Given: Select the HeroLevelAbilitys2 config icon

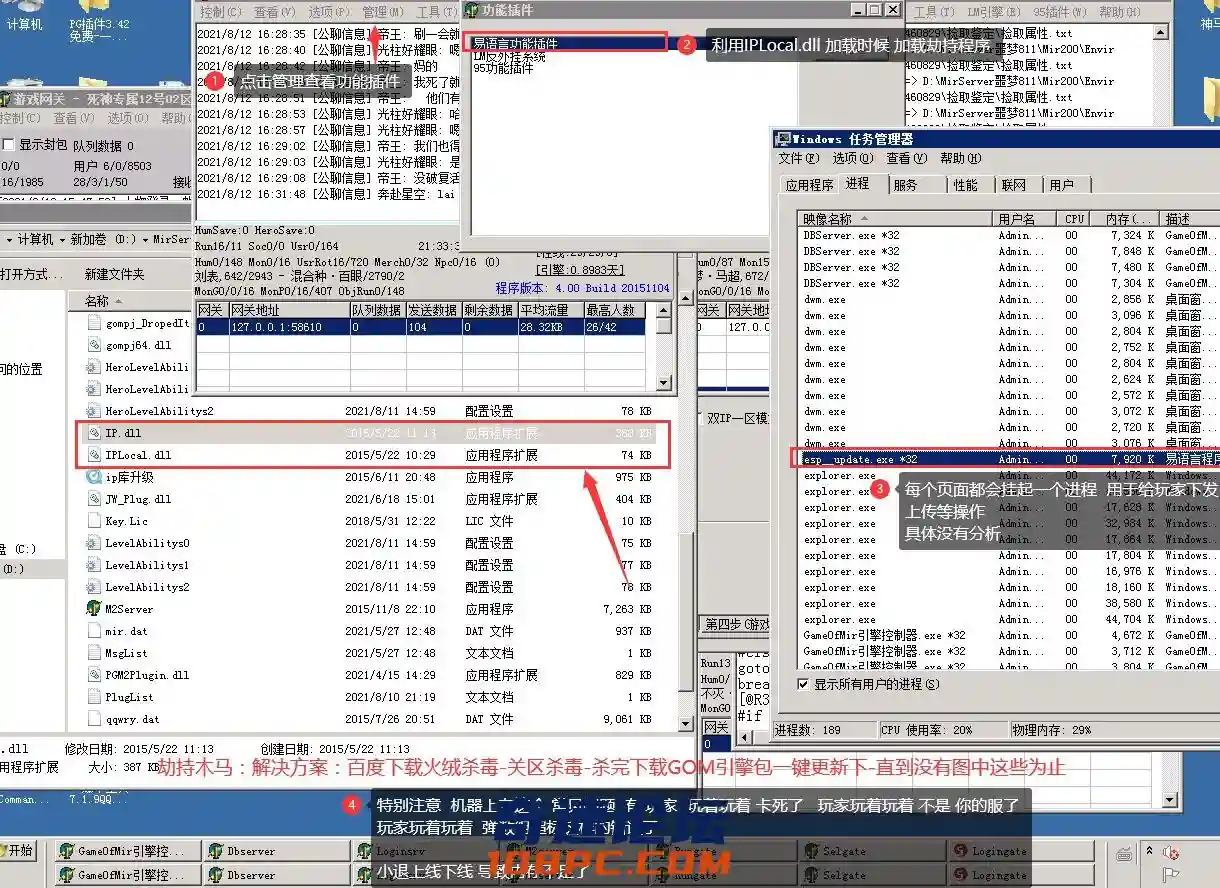Looking at the screenshot, I should click(95, 411).
